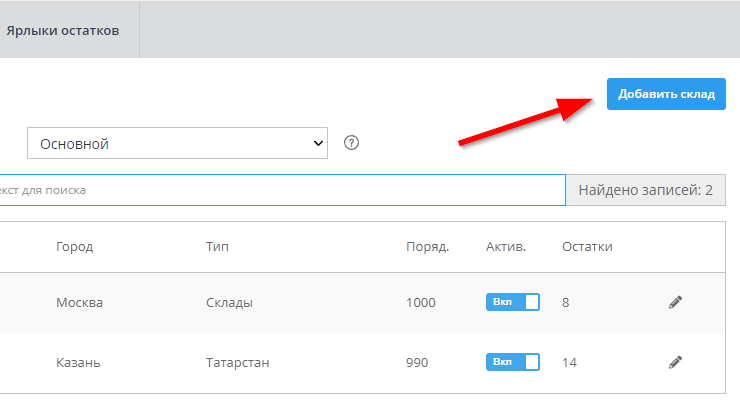Click the Актив. column header
Viewport: 740px width, 414px height.
tap(506, 247)
